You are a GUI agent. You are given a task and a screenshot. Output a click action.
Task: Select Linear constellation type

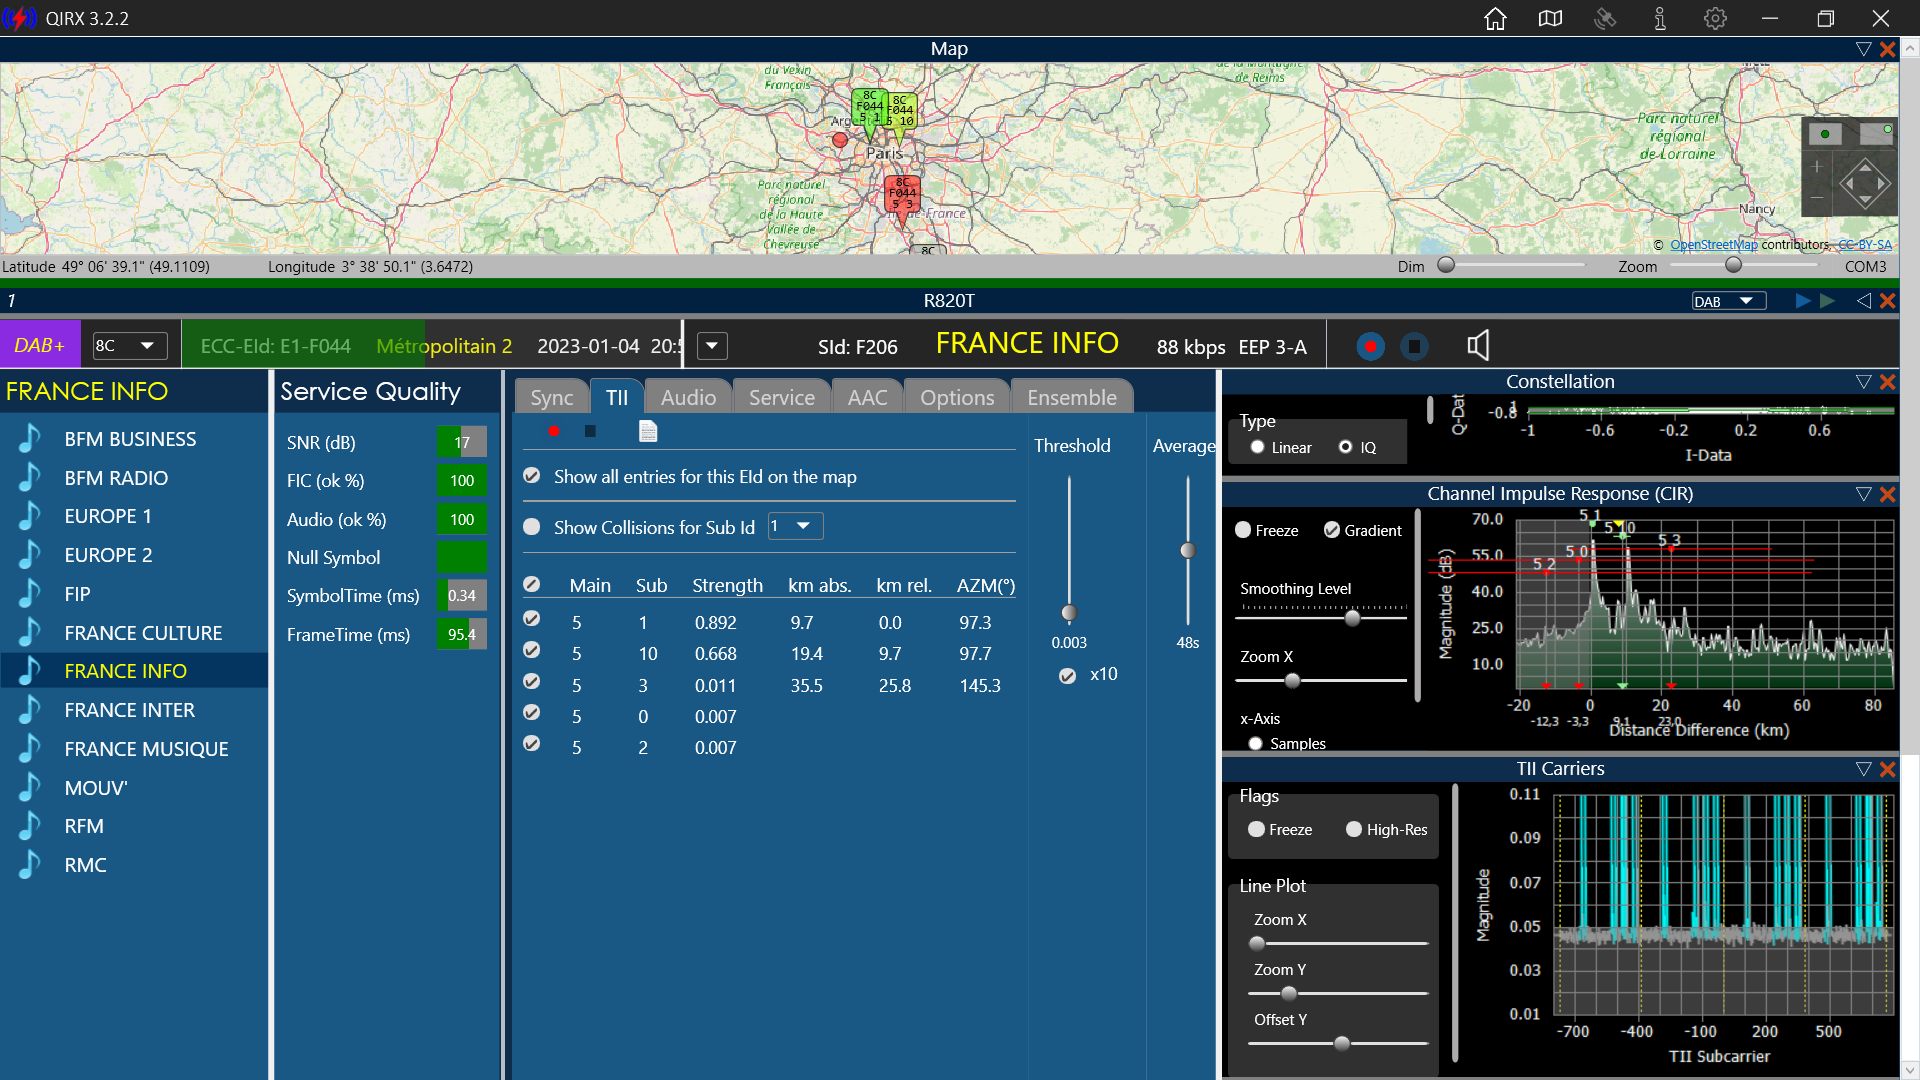[1258, 447]
